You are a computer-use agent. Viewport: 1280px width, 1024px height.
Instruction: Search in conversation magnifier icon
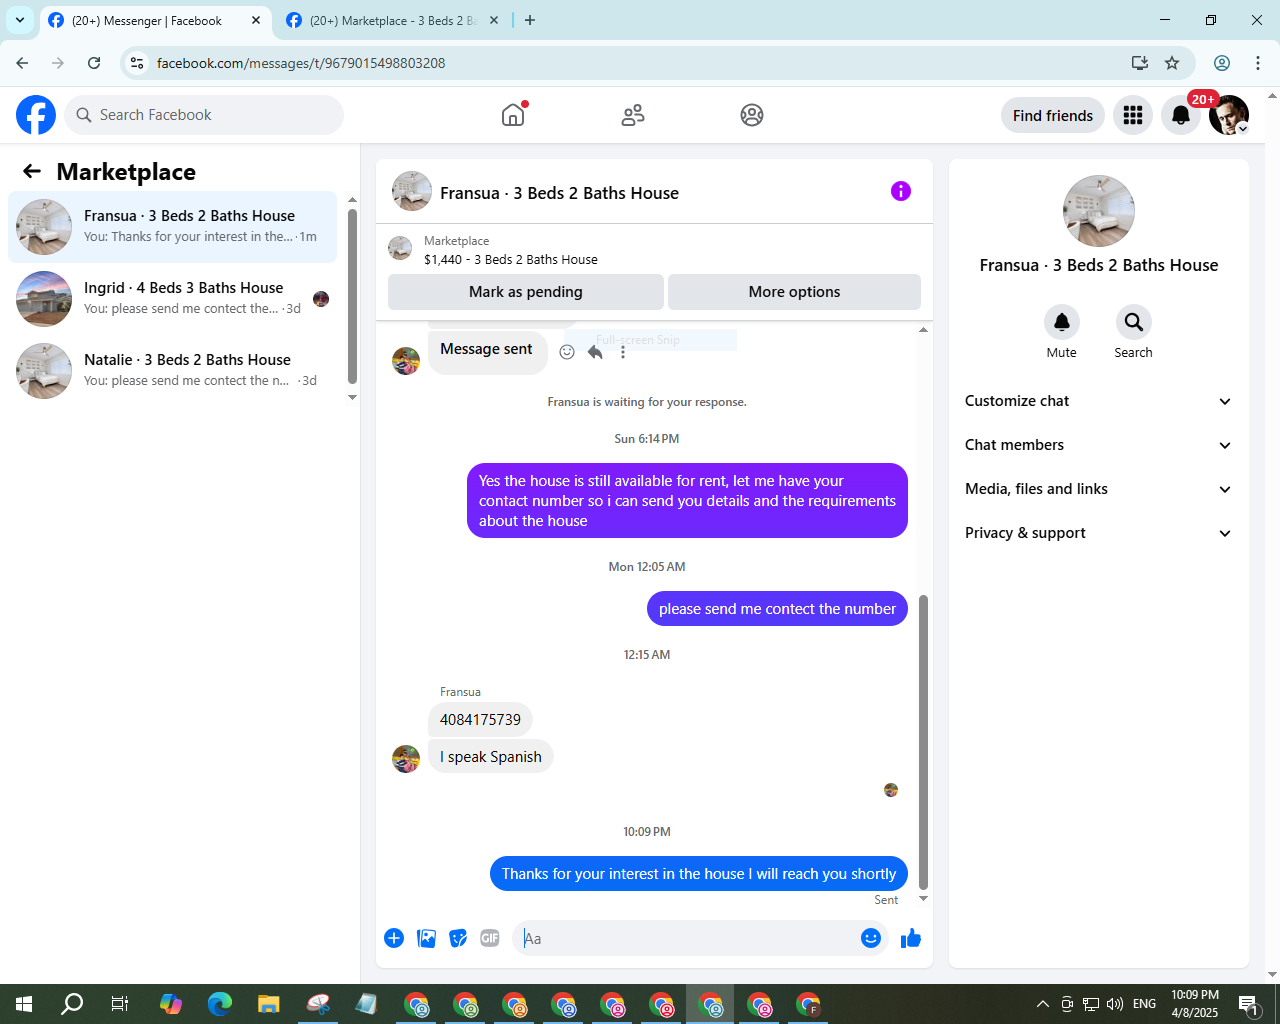coord(1133,322)
